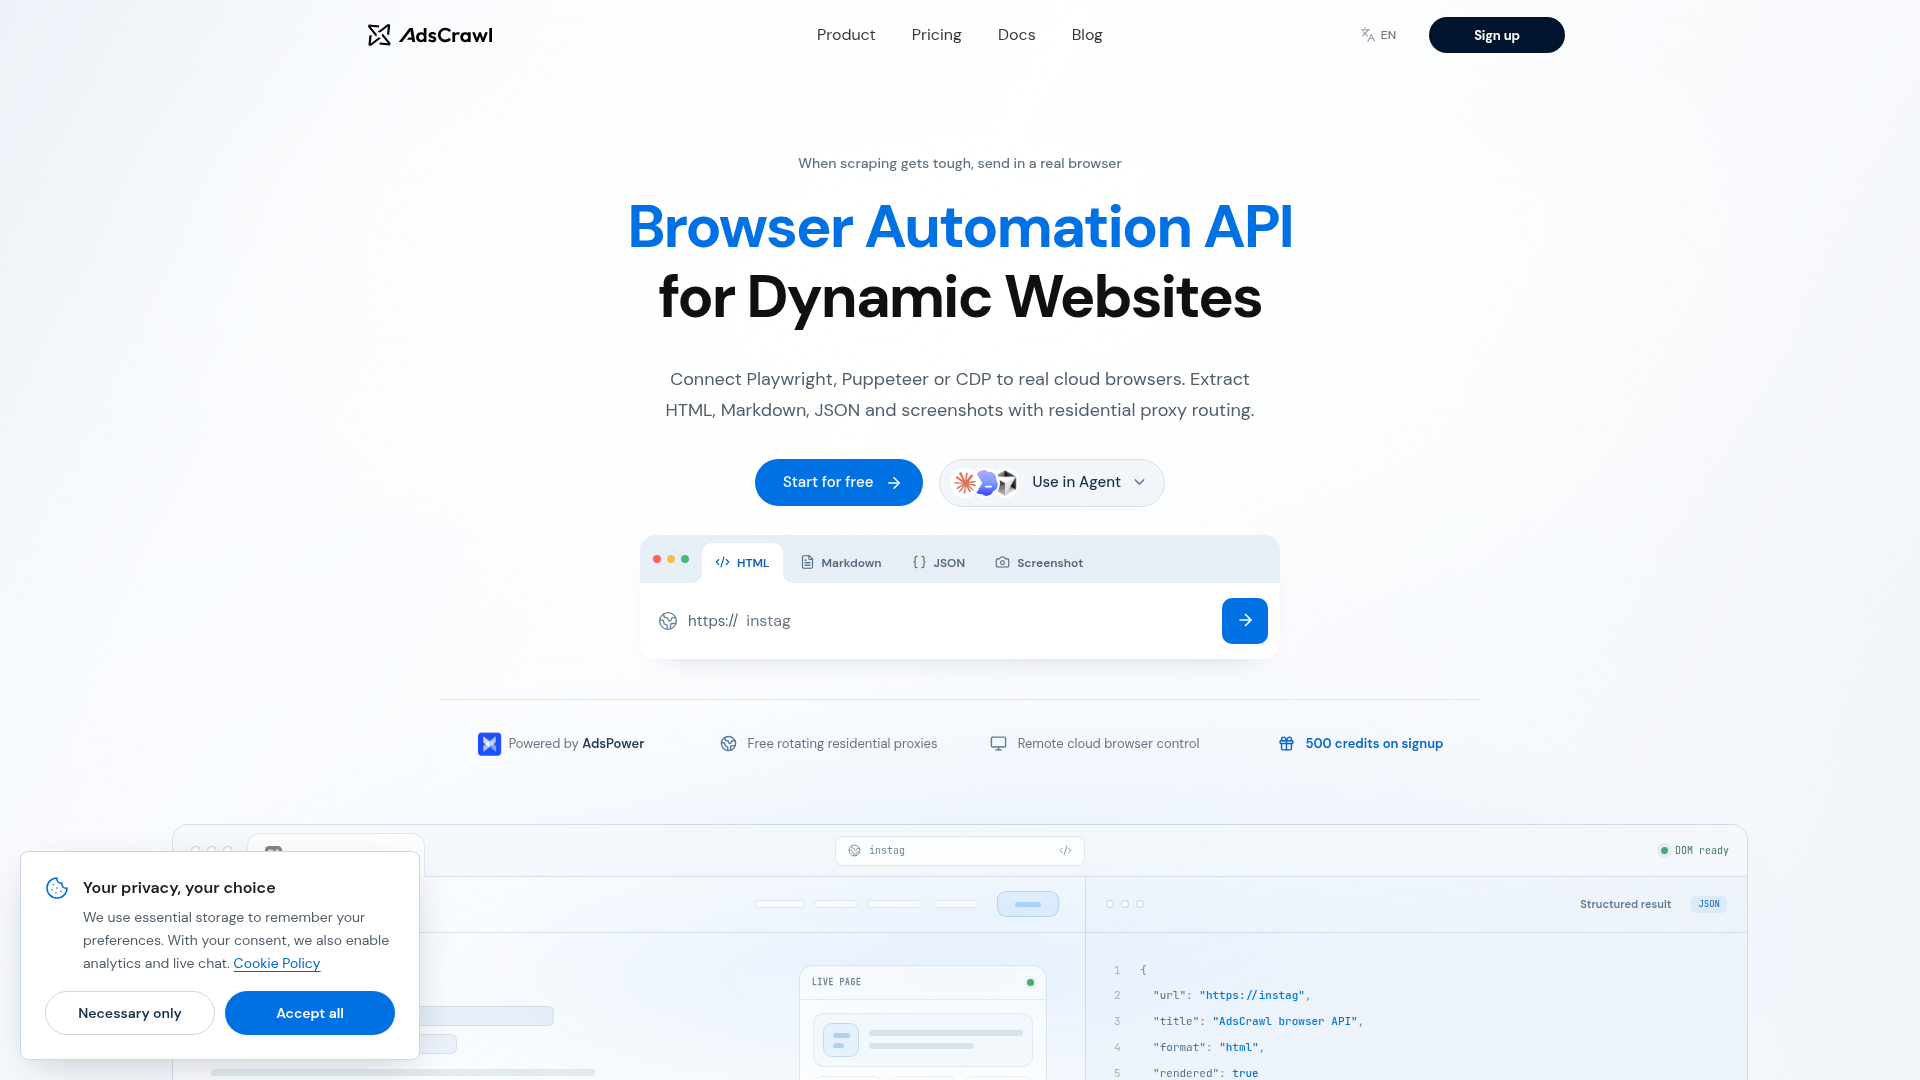Switch to the JSON output tab
The width and height of the screenshot is (1920, 1080).
point(938,563)
